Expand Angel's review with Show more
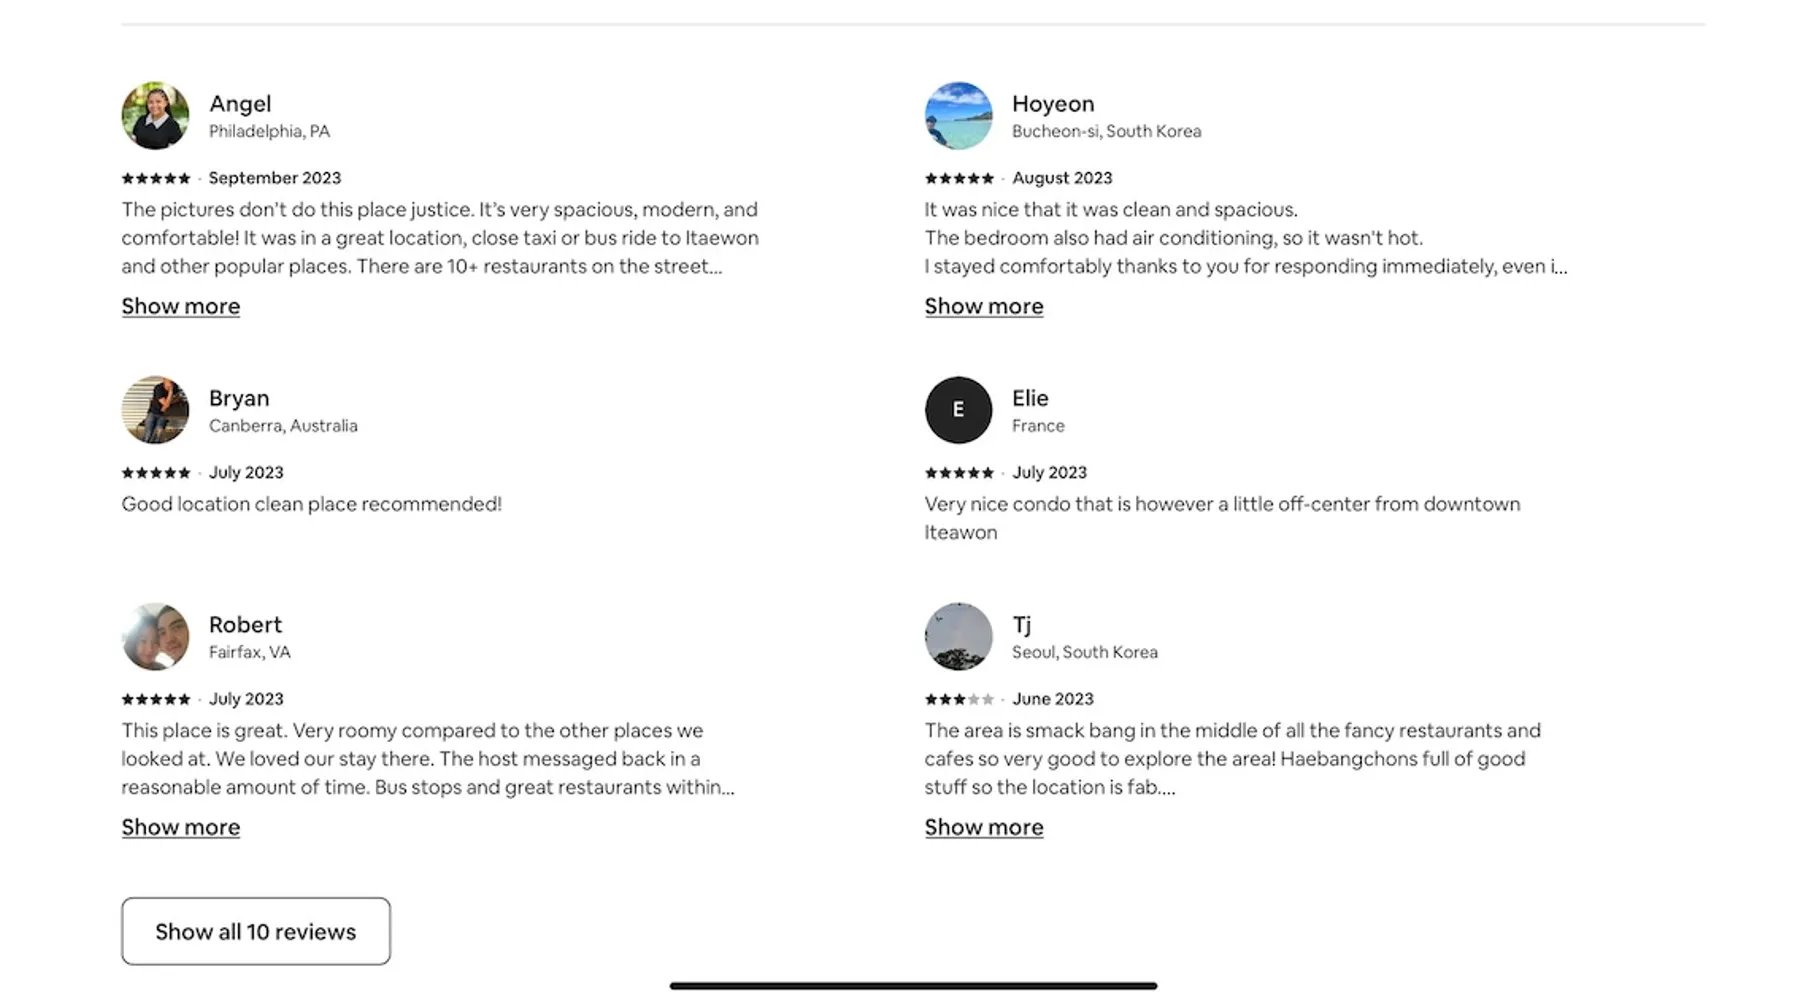Viewport: 1800px width, 1000px height. [x=181, y=306]
